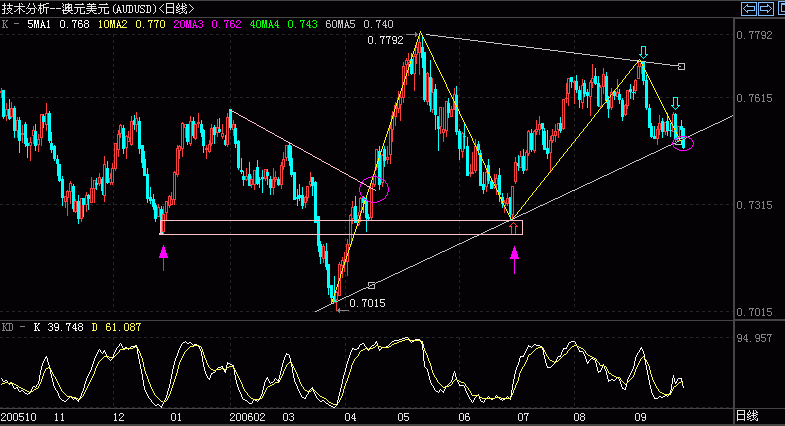
Task: Click the 0.7615 value on the price axis
Action: (x=754, y=98)
